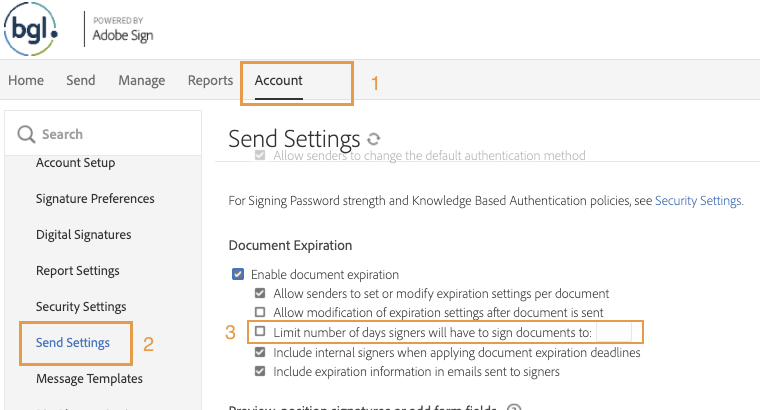
Task: Follow the Security Settings link
Action: pyautogui.click(x=698, y=201)
